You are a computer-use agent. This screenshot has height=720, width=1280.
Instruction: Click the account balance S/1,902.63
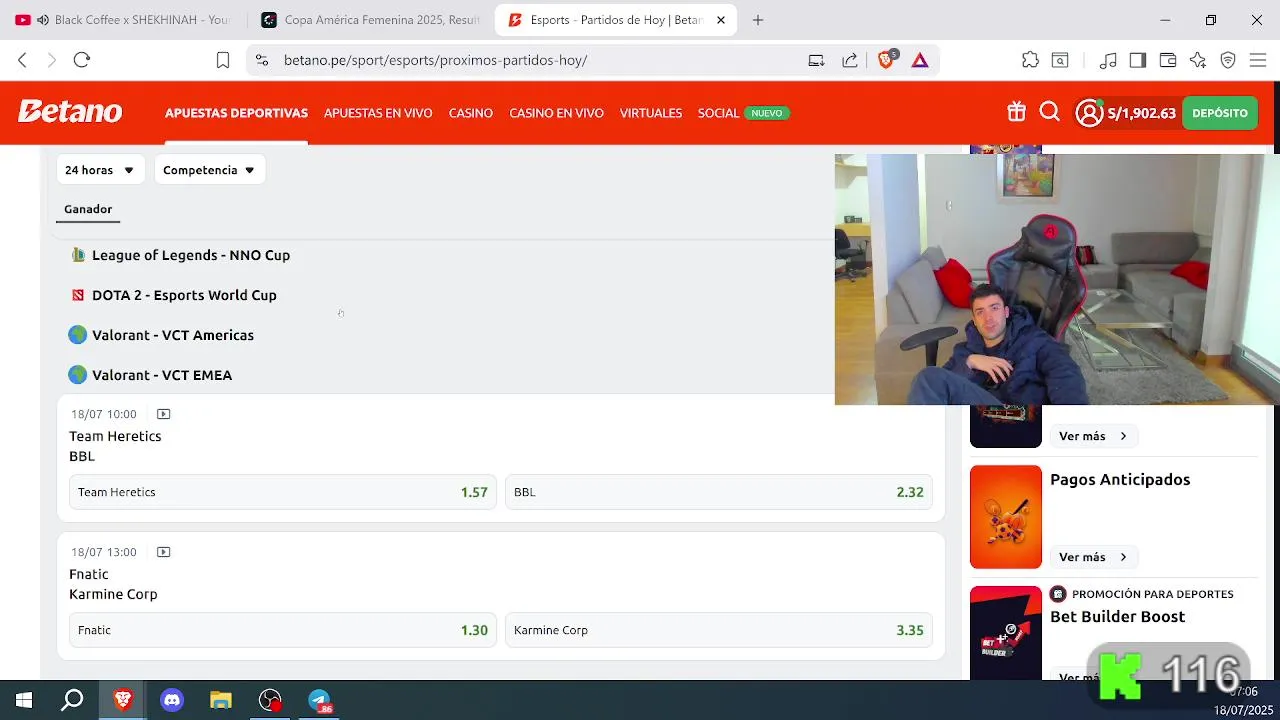1142,113
